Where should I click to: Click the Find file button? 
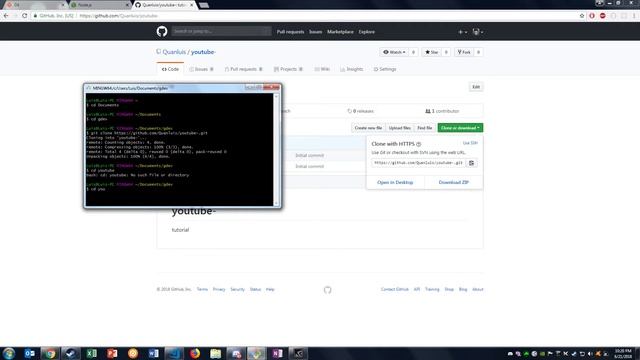(x=424, y=128)
